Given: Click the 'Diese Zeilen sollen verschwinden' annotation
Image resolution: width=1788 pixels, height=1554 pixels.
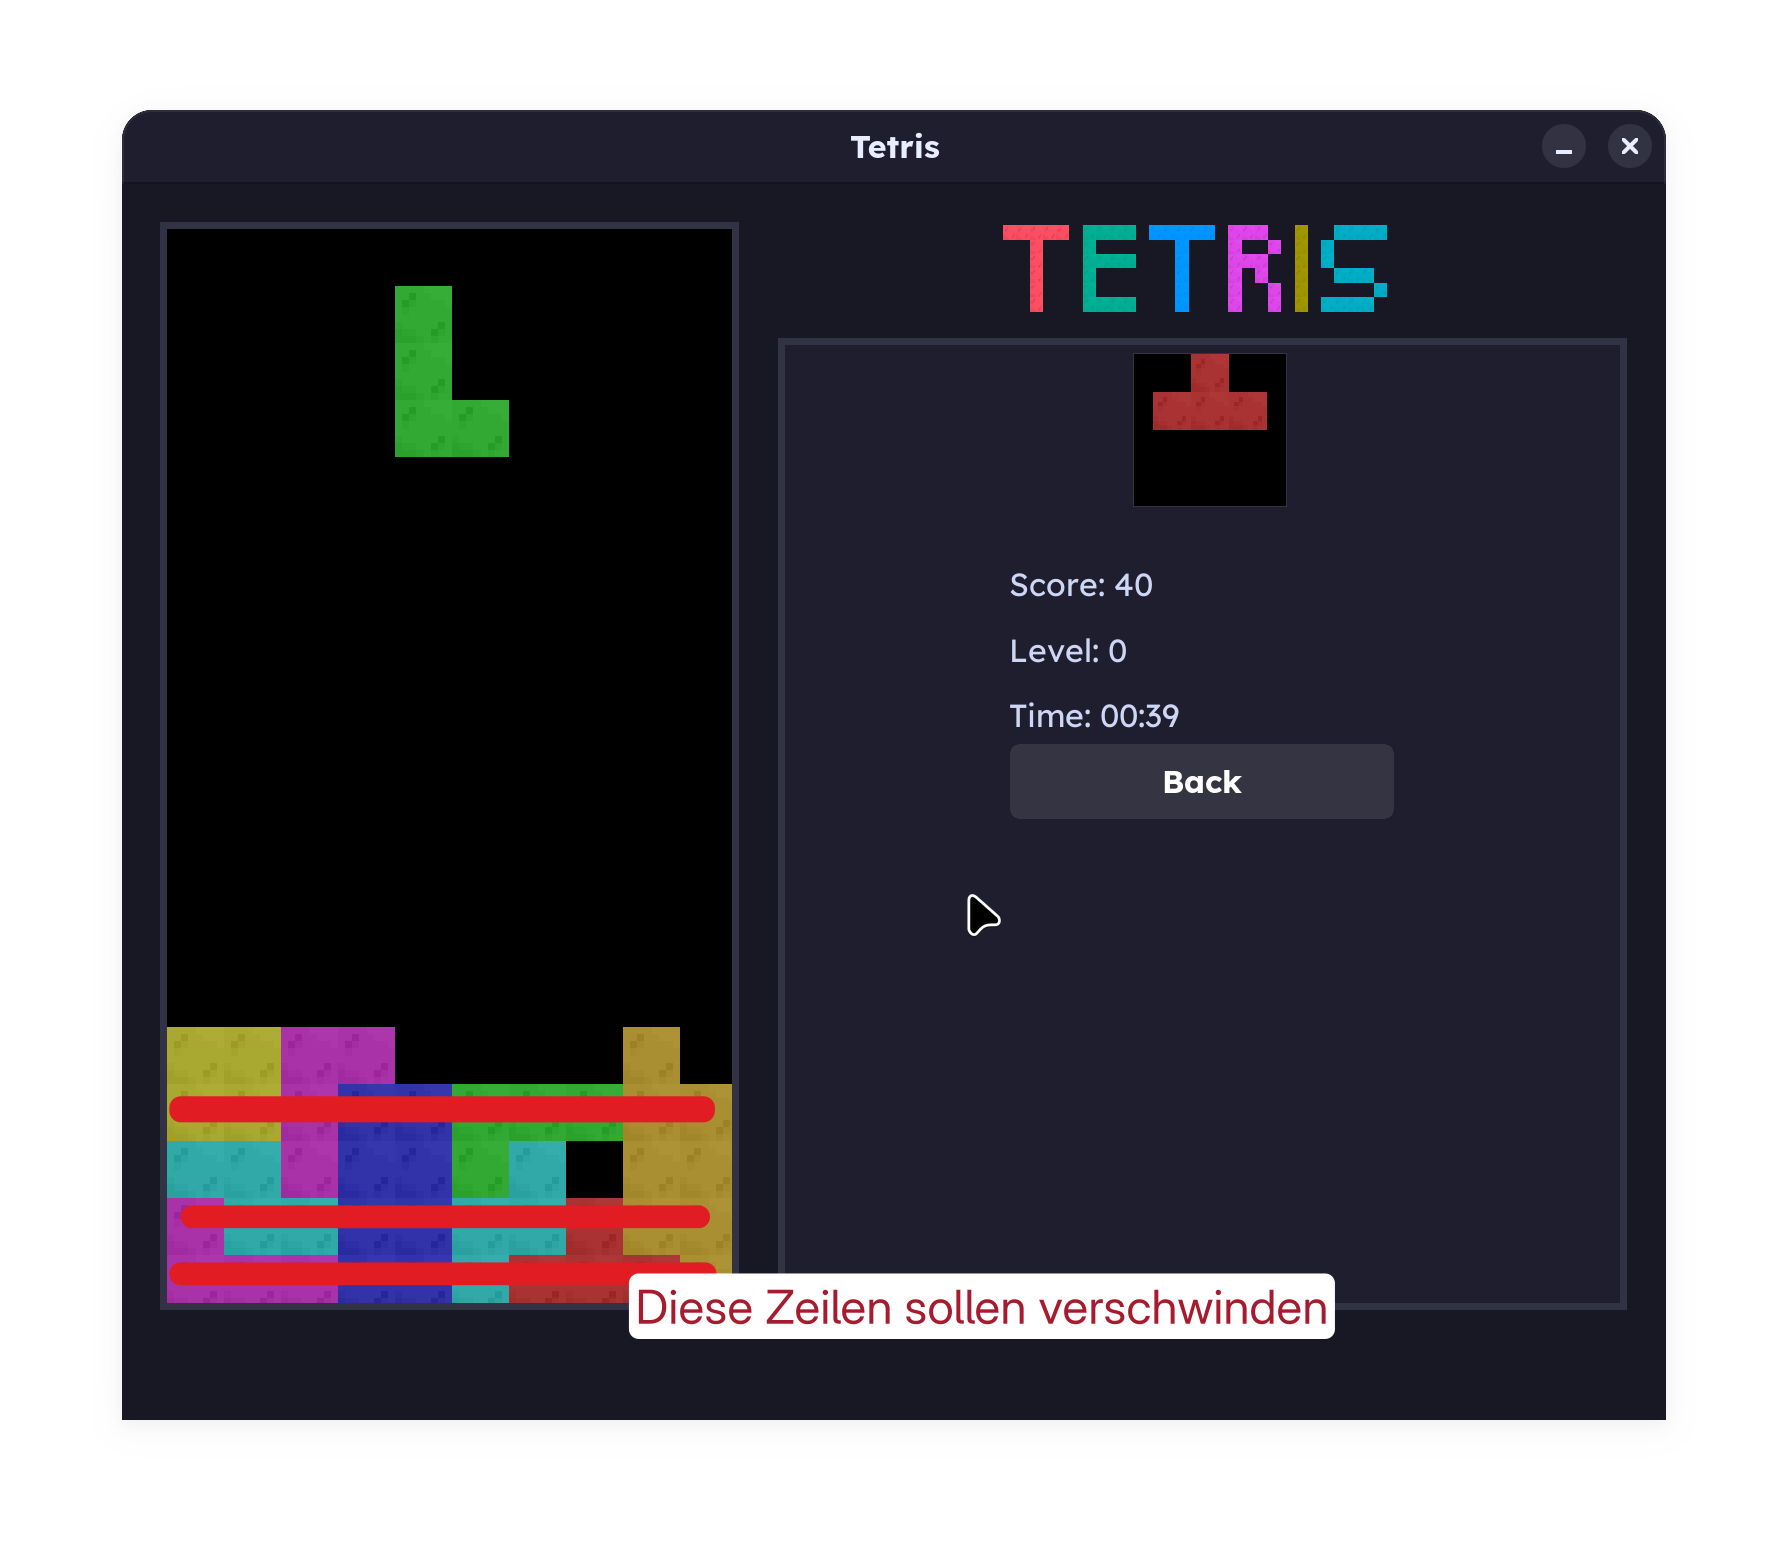Looking at the screenshot, I should pos(981,1307).
